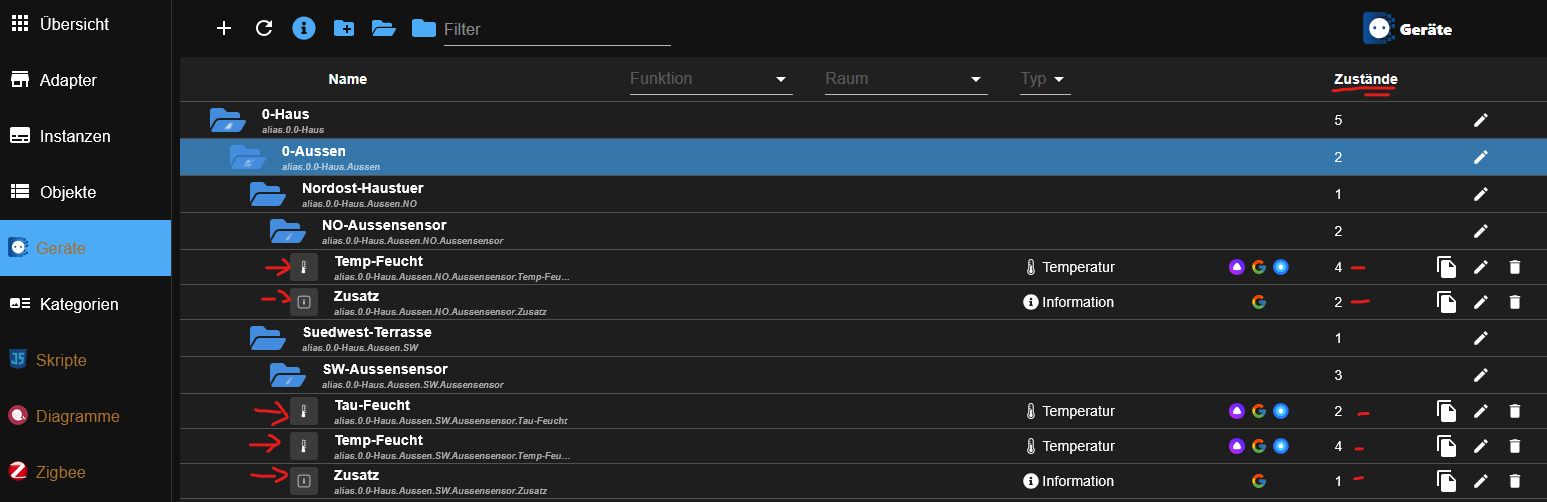Image resolution: width=1547 pixels, height=502 pixels.
Task: Click the Name column header
Action: (348, 79)
